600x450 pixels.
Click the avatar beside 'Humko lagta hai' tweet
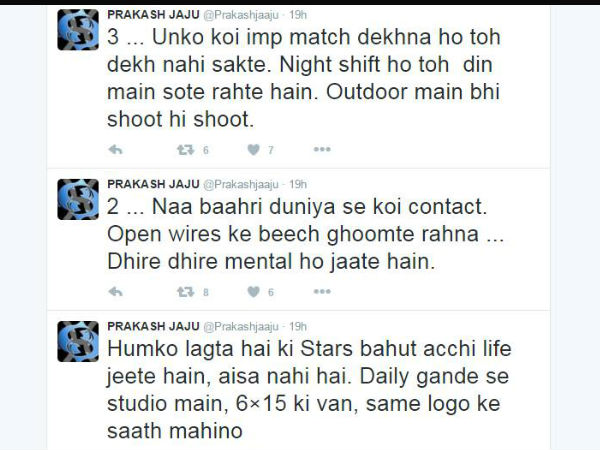click(x=78, y=342)
